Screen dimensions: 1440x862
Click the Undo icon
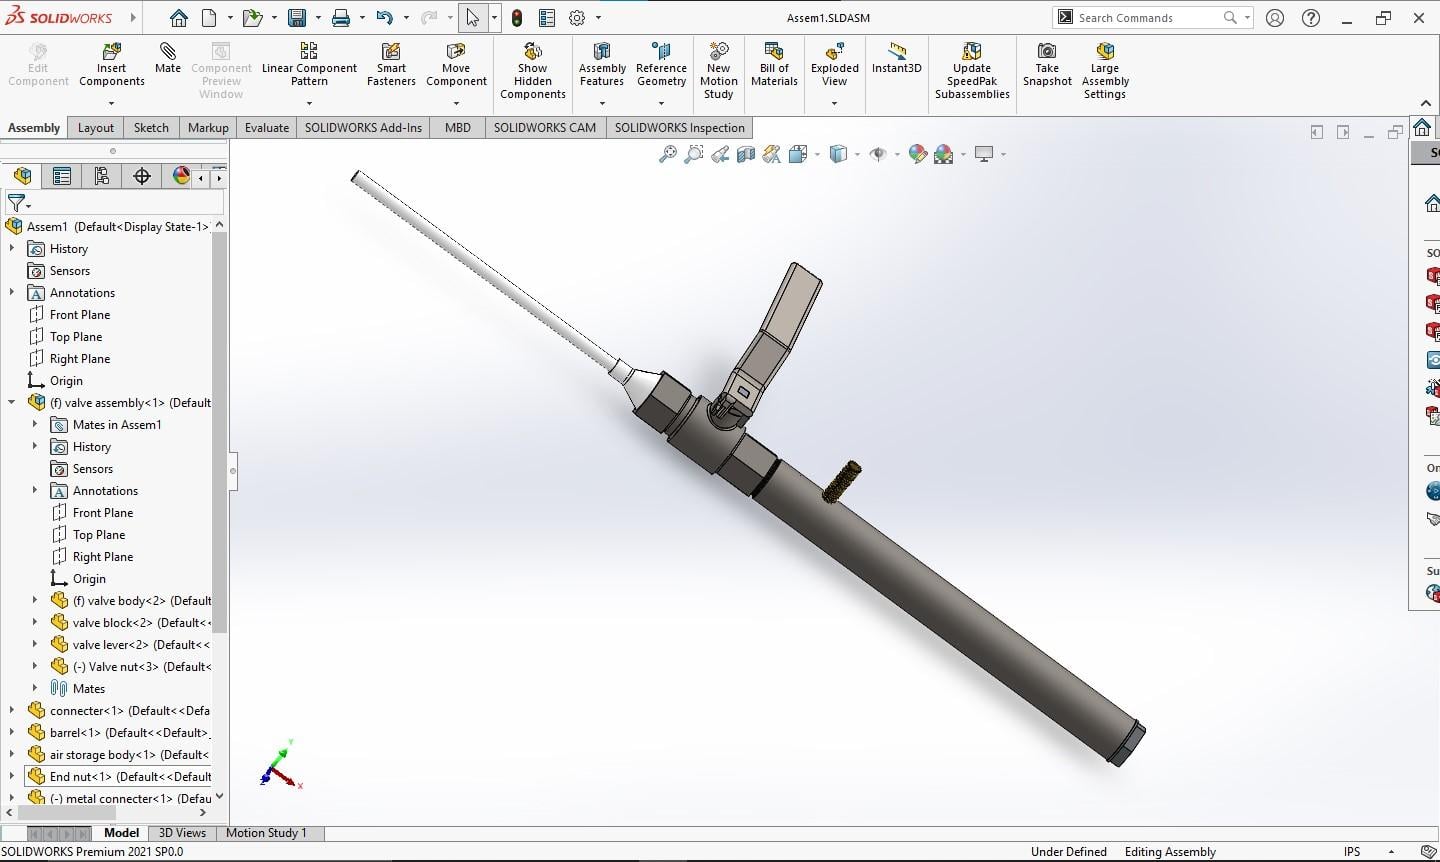(x=384, y=18)
